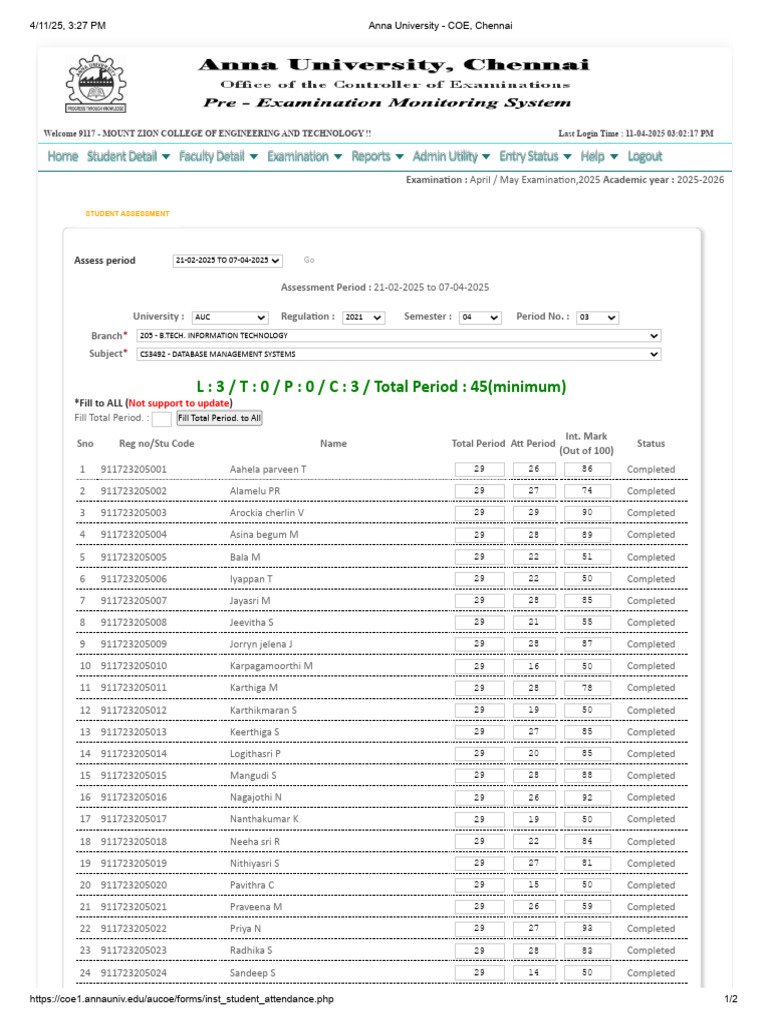Expand the University AUC dropdown
The image size is (768, 1024).
click(230, 317)
